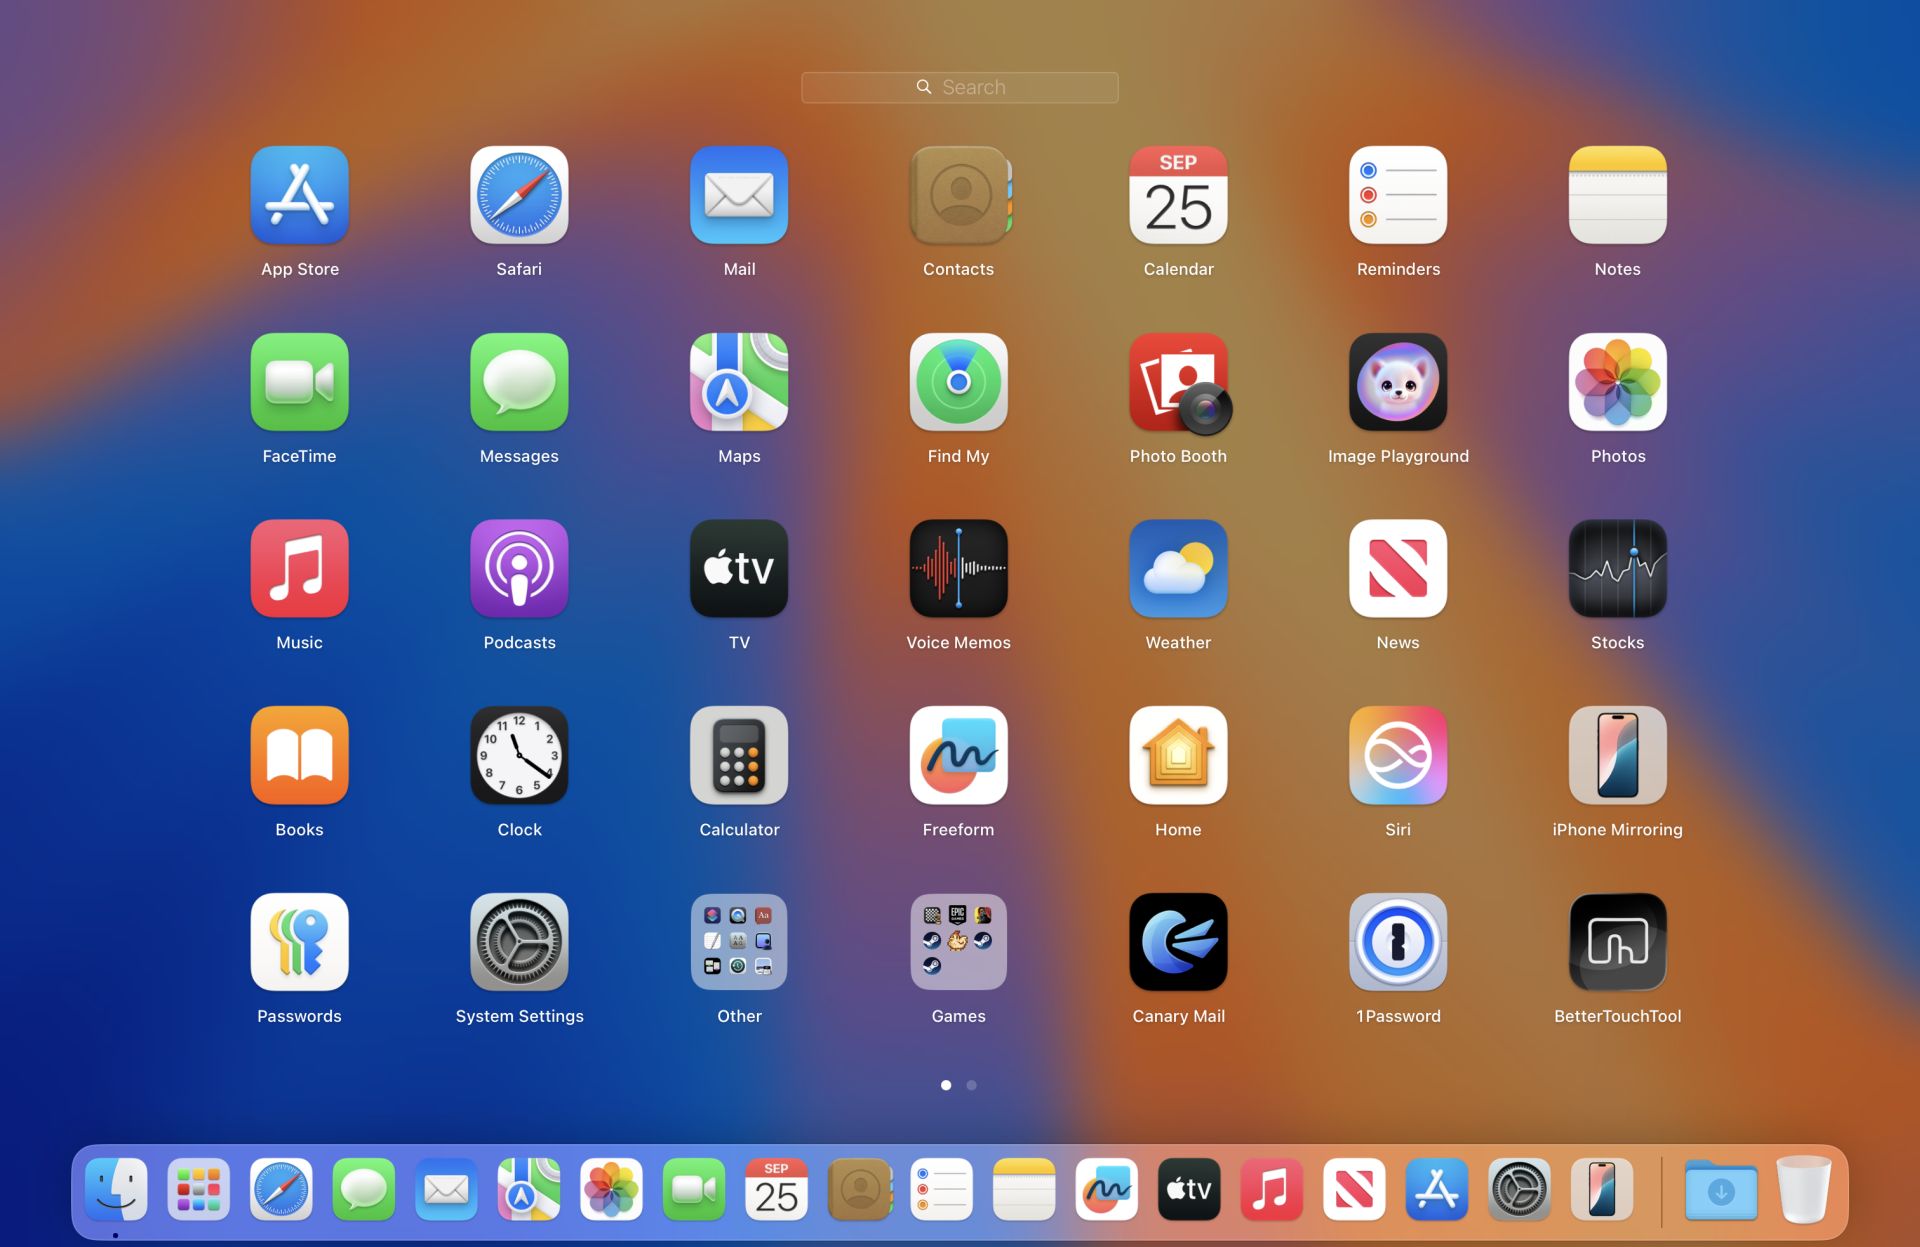Open BetterTouchTool
The width and height of the screenshot is (1920, 1247).
click(x=1617, y=942)
